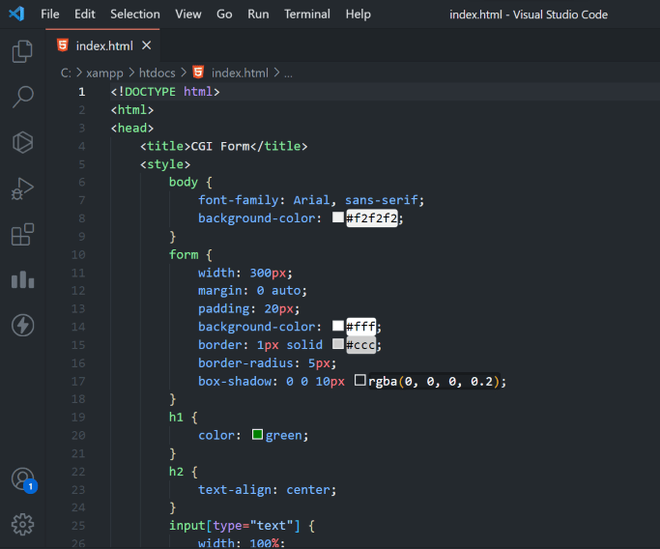Click the h1 selector on line 19
The height and width of the screenshot is (549, 660).
tap(176, 417)
